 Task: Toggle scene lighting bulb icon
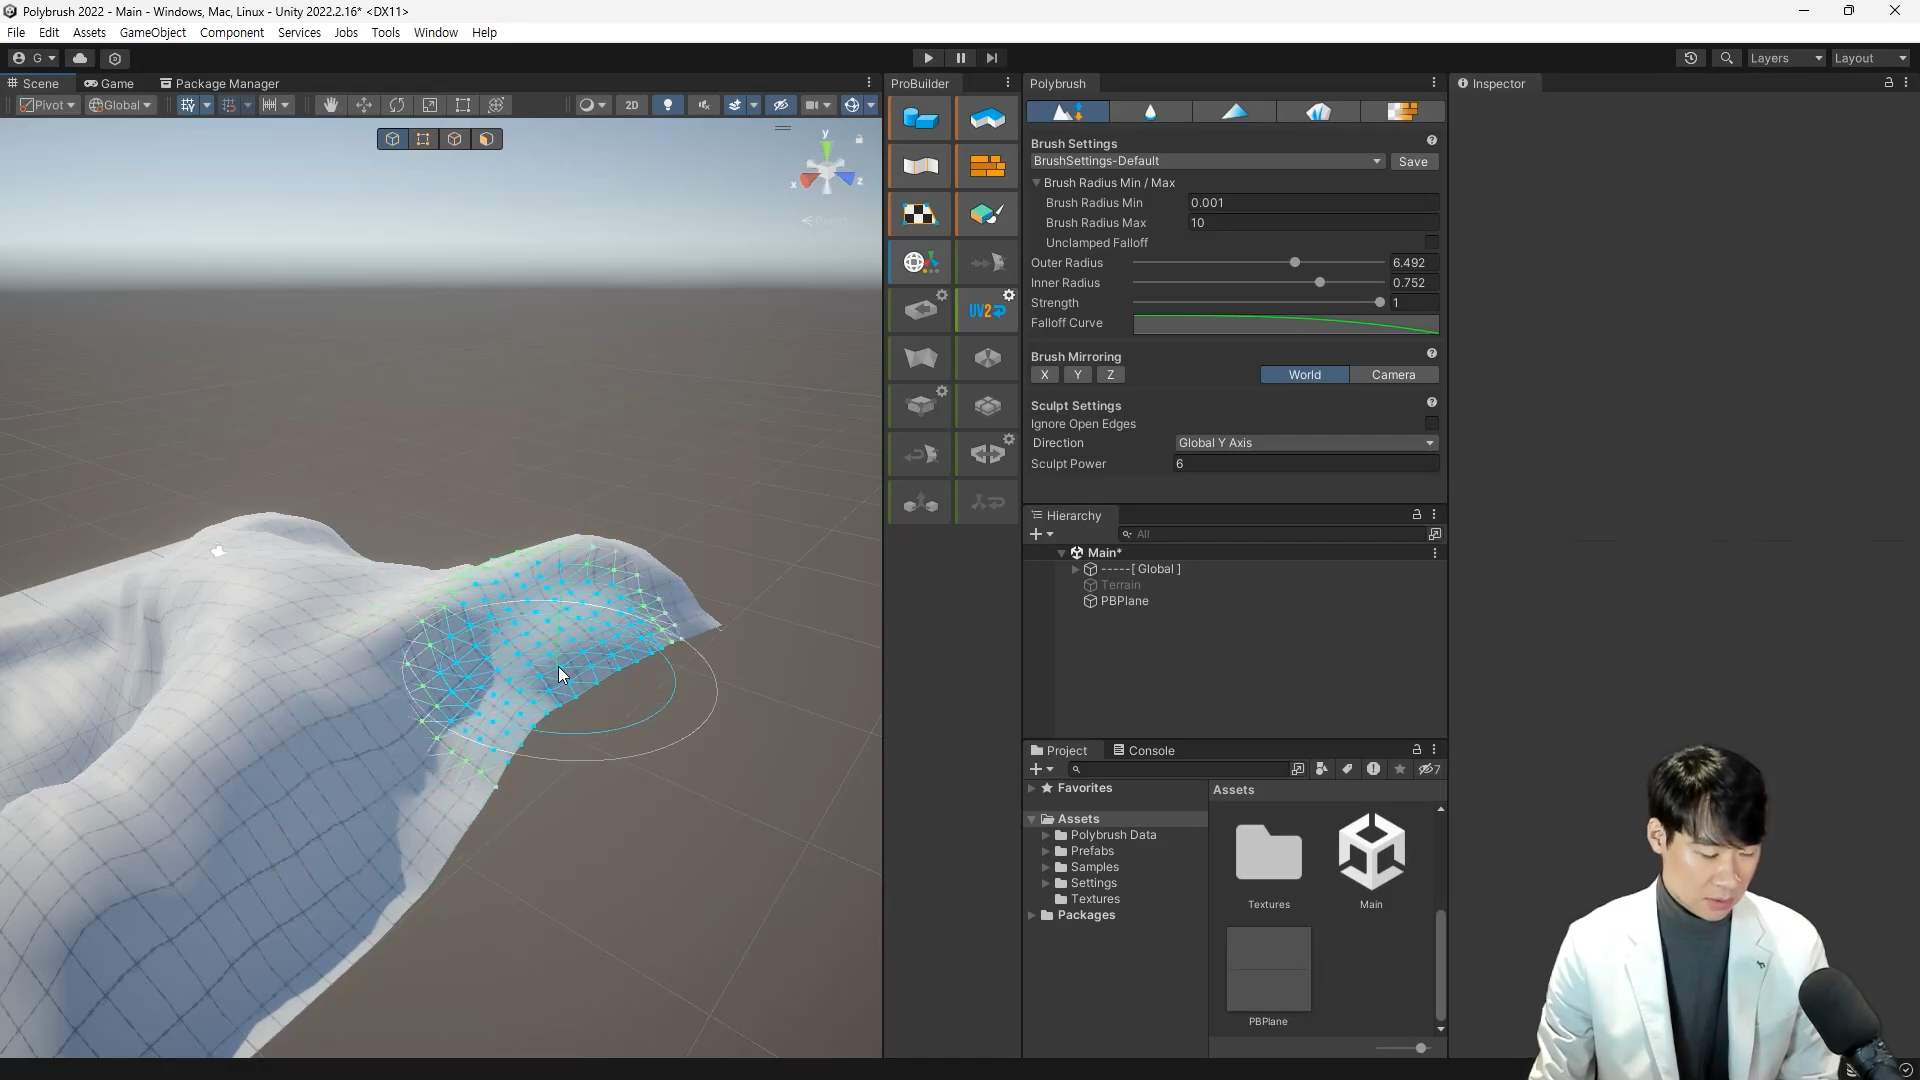(668, 105)
